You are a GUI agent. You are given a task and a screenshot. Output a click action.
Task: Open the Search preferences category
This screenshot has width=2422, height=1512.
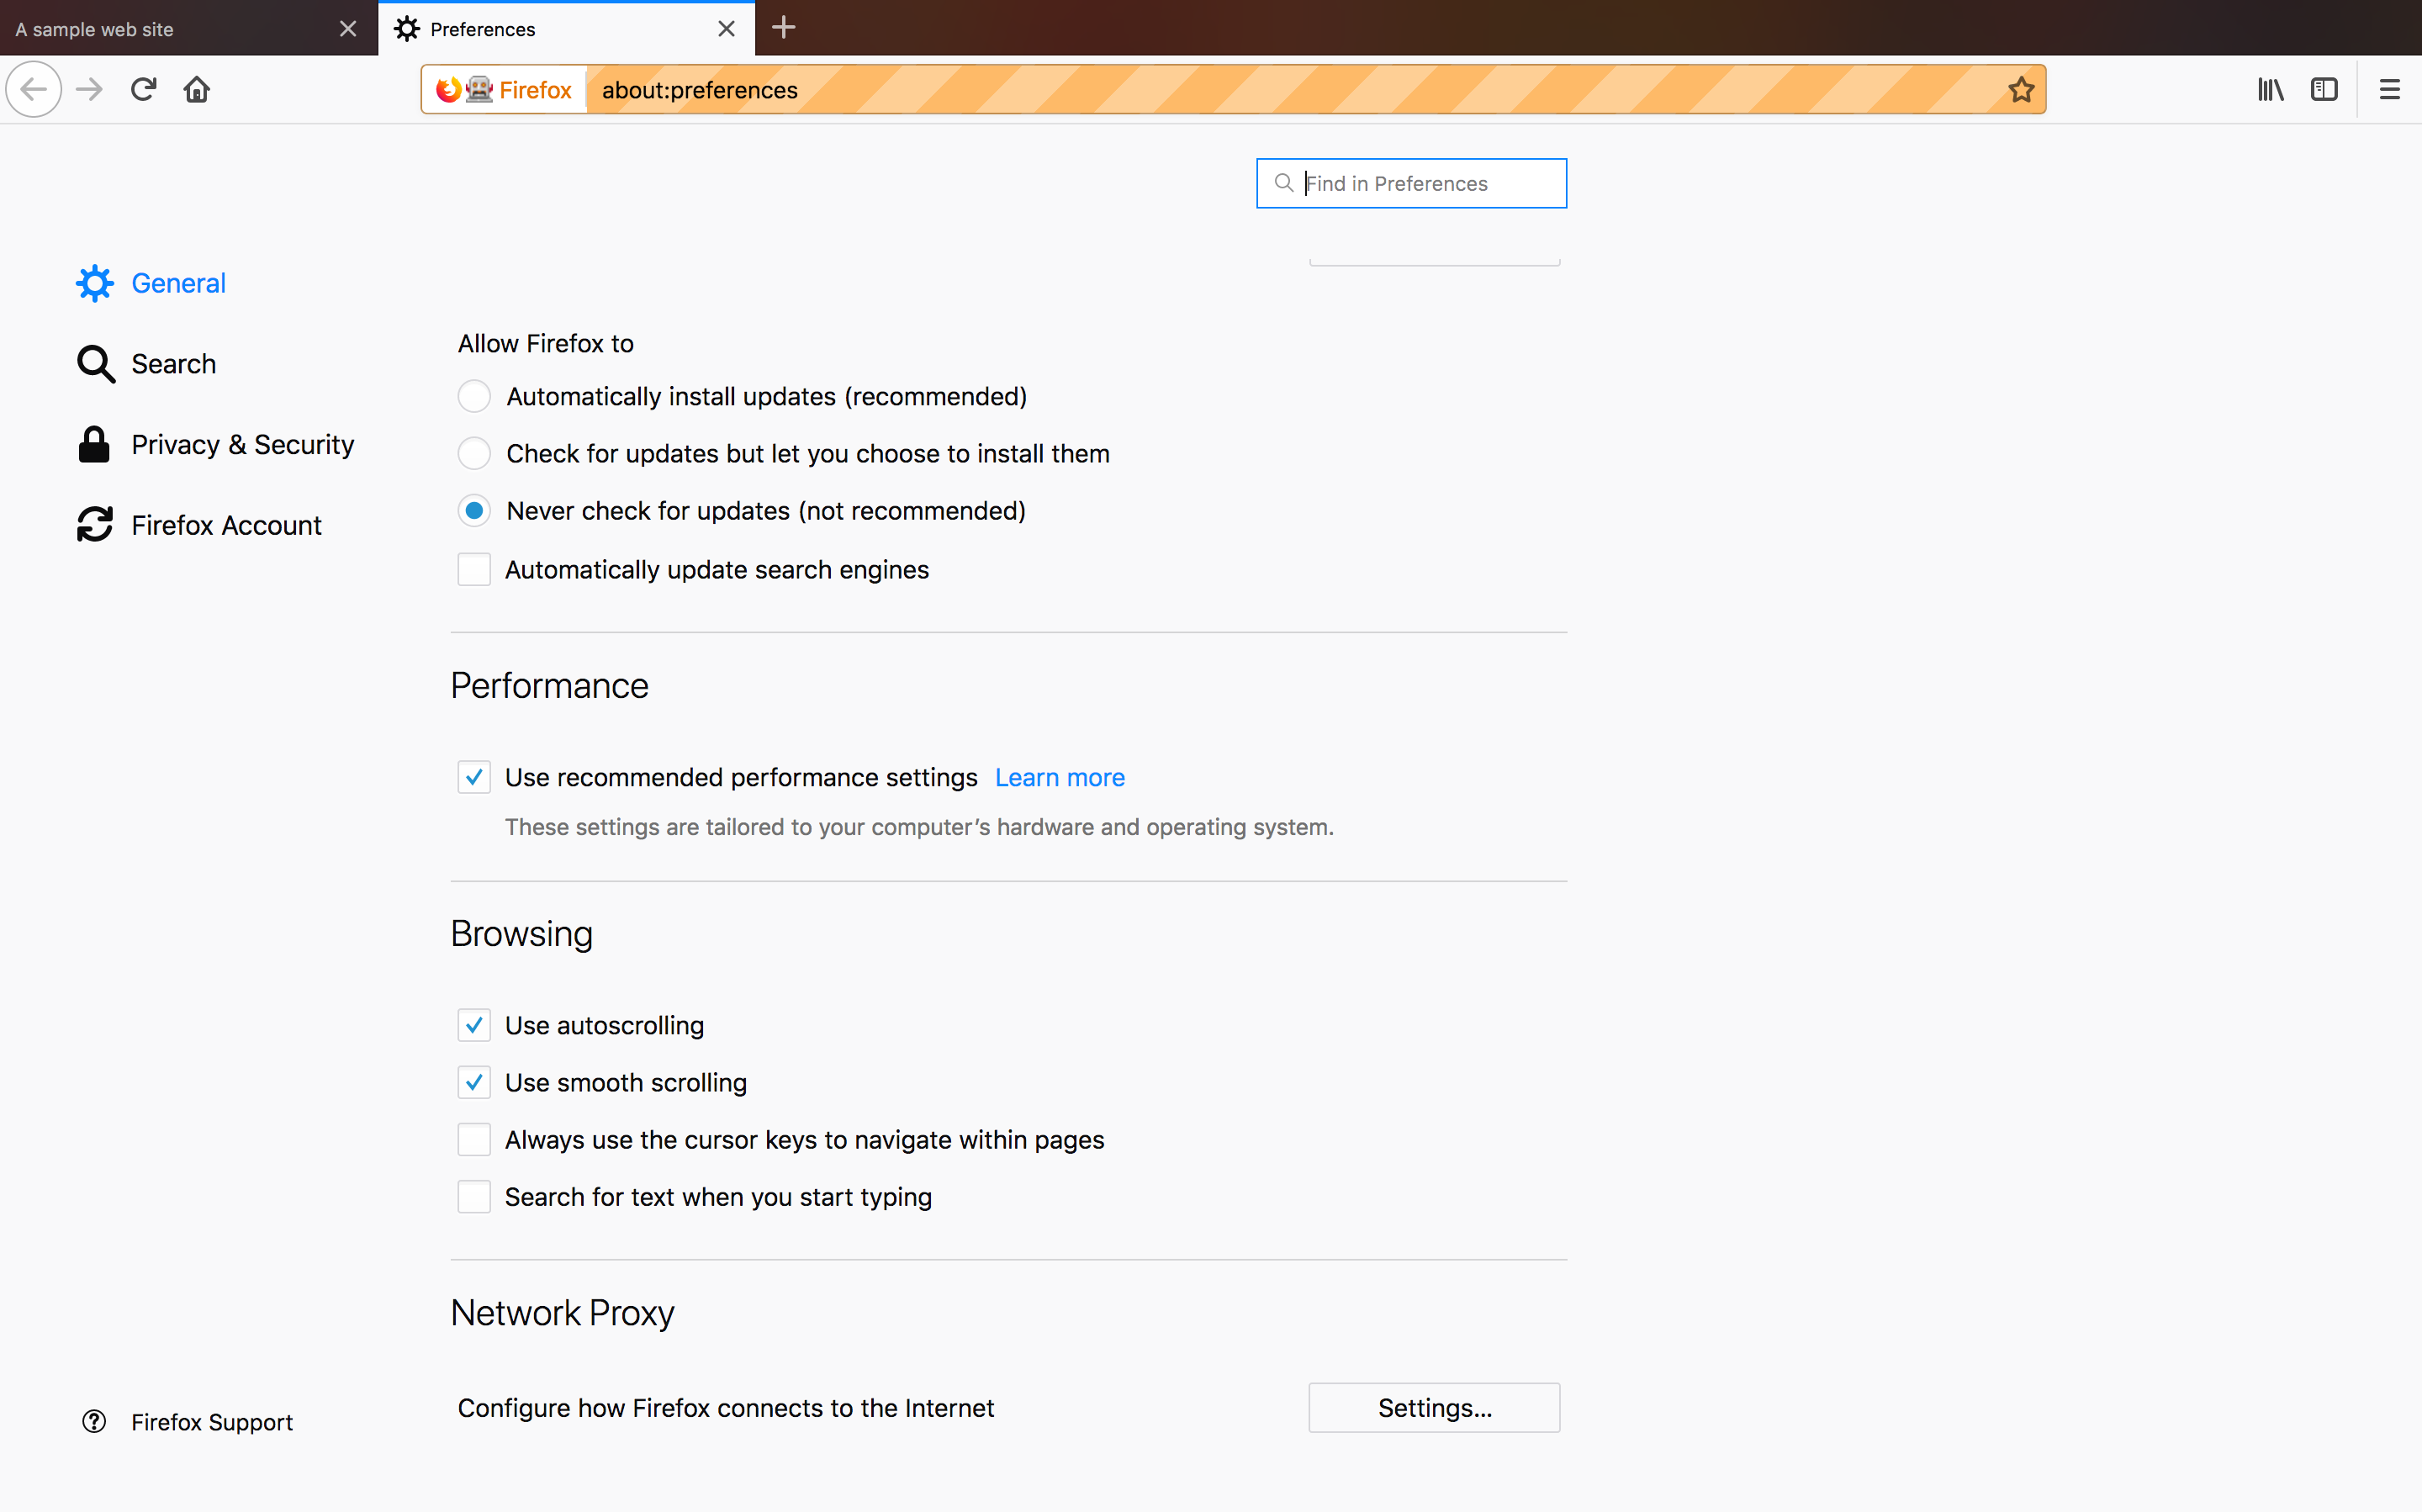tap(173, 364)
